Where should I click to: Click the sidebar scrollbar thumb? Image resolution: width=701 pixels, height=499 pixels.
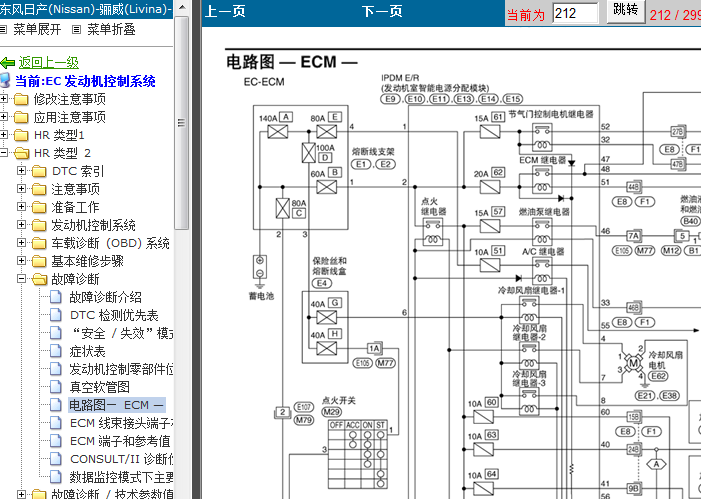click(181, 123)
